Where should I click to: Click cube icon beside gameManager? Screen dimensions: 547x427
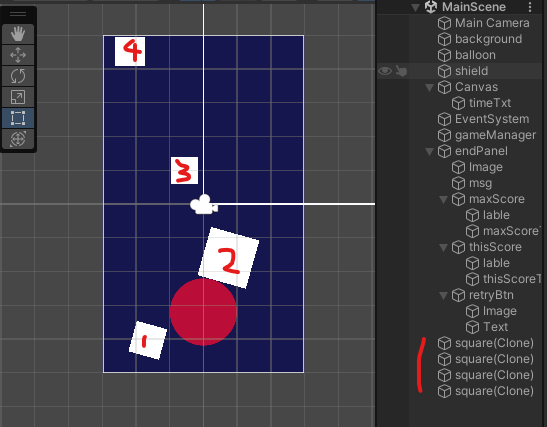coord(444,135)
